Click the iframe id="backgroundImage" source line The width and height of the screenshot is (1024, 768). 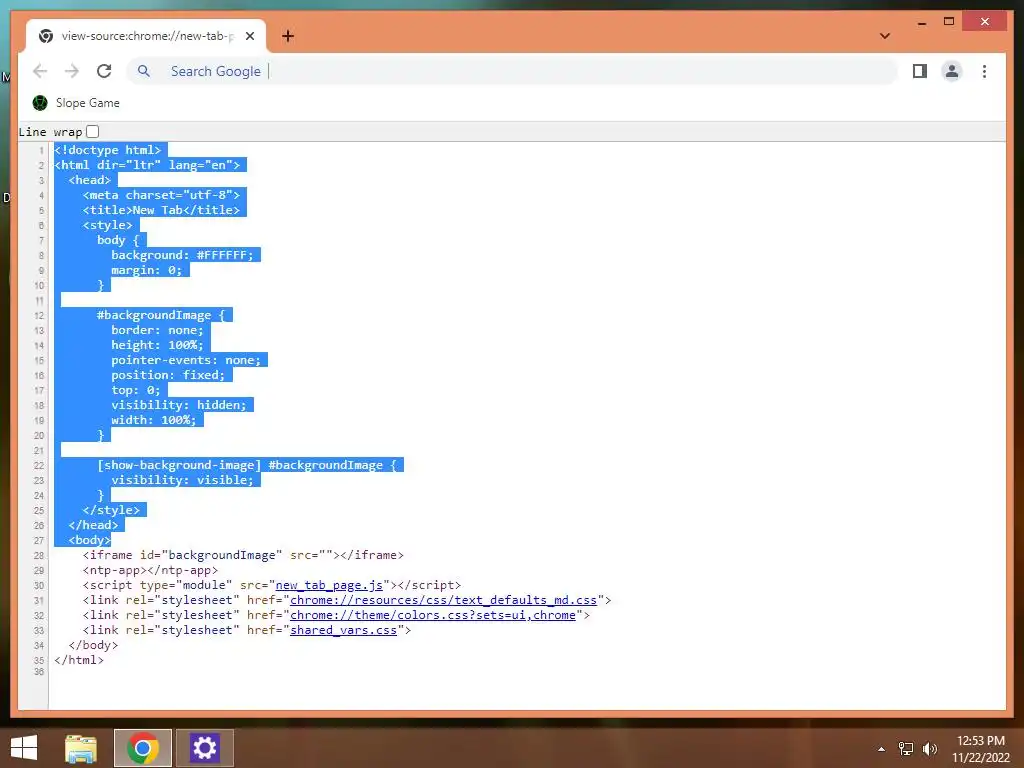tap(243, 555)
